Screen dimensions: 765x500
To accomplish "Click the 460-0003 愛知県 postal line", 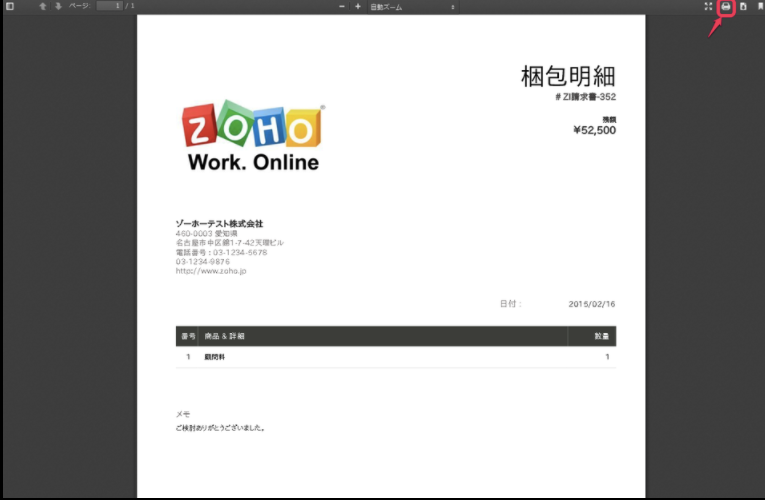I will click(x=206, y=234).
